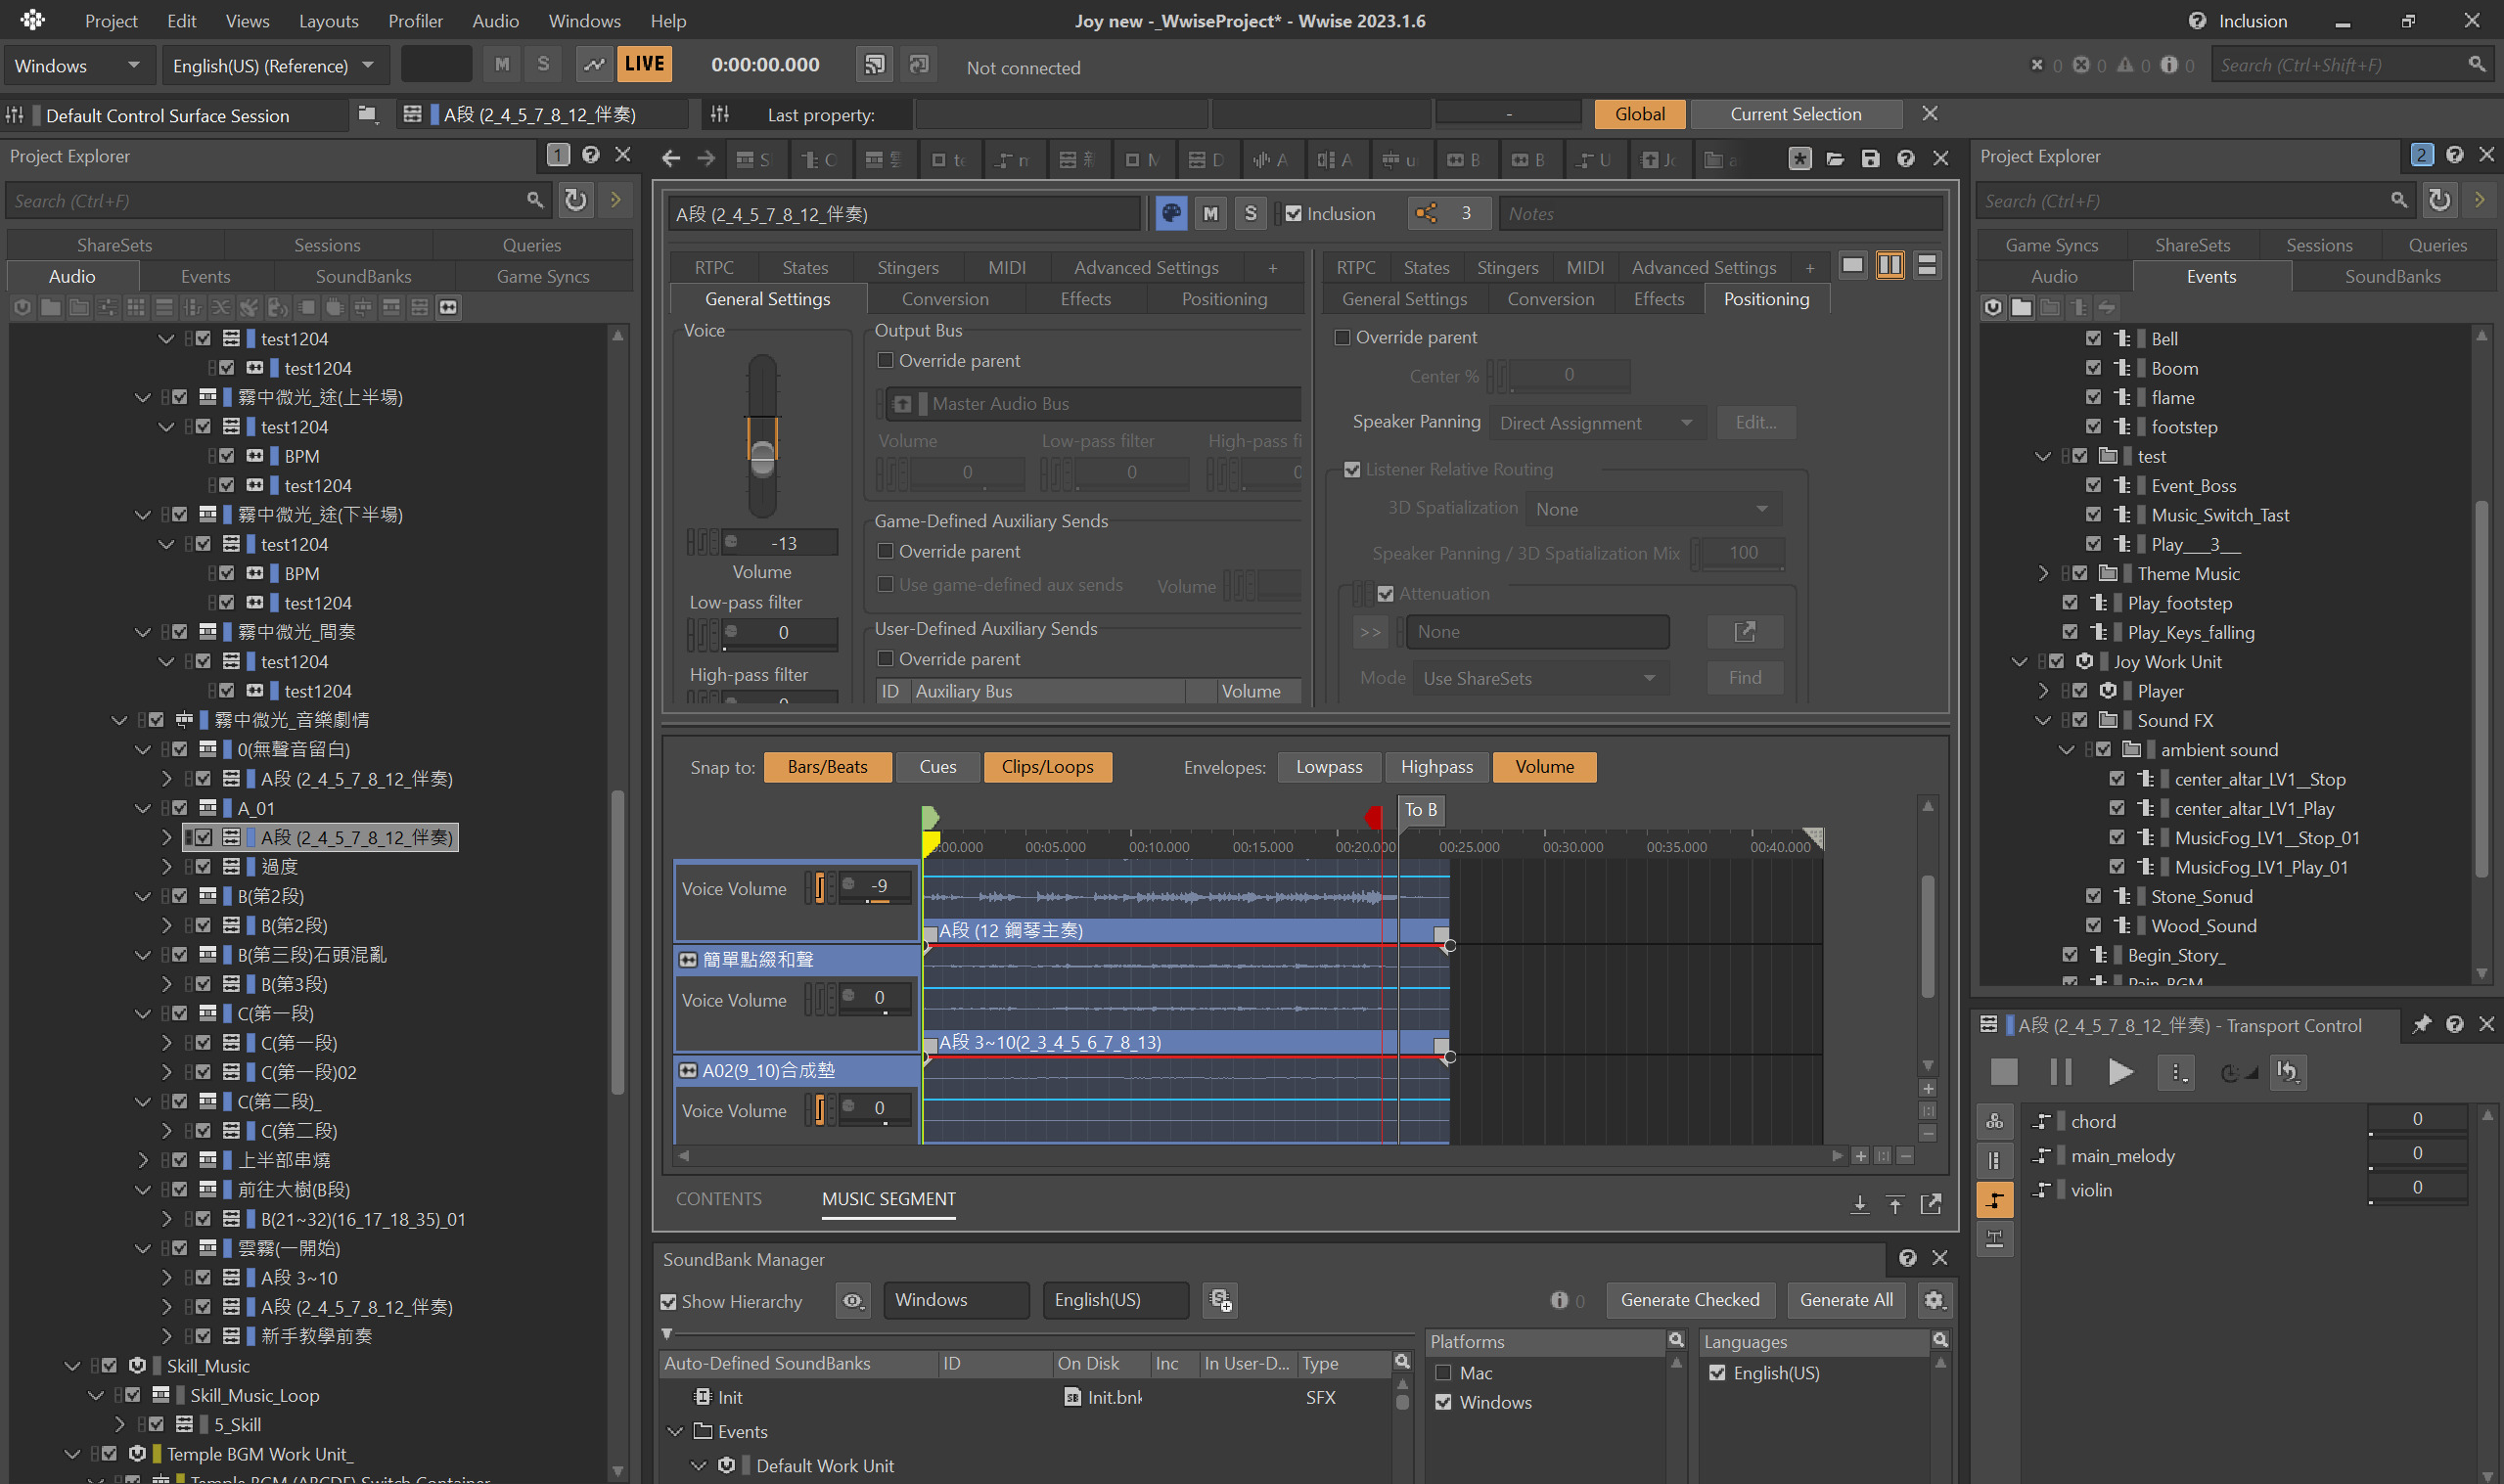Solo the object with S button in editor
The height and width of the screenshot is (1484, 2504).
tap(1250, 213)
